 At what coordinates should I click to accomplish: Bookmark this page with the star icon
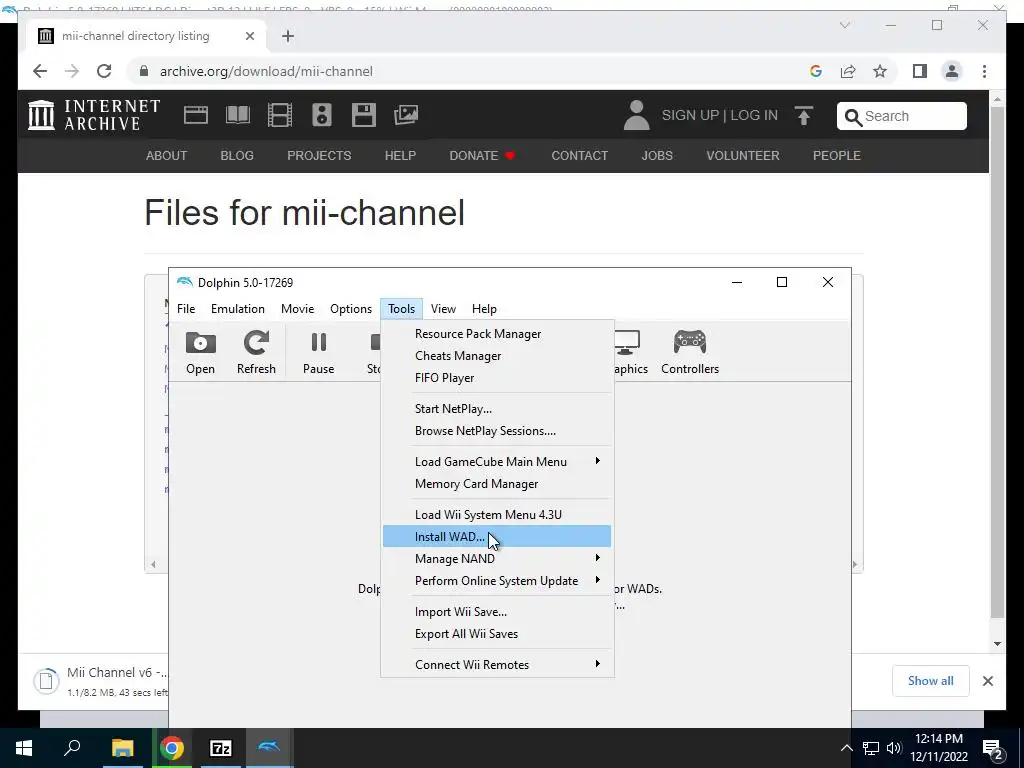pos(880,71)
